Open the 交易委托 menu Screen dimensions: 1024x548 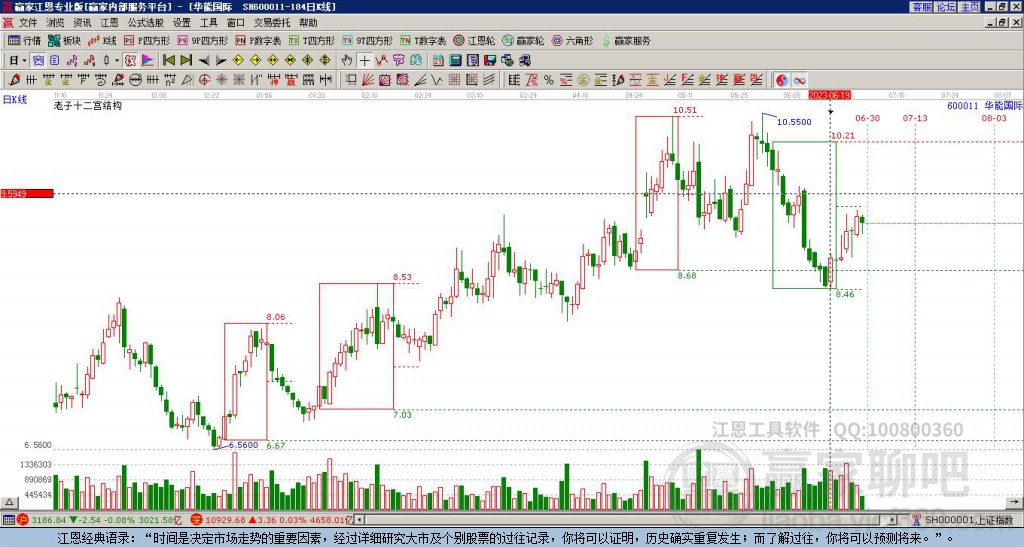point(272,23)
